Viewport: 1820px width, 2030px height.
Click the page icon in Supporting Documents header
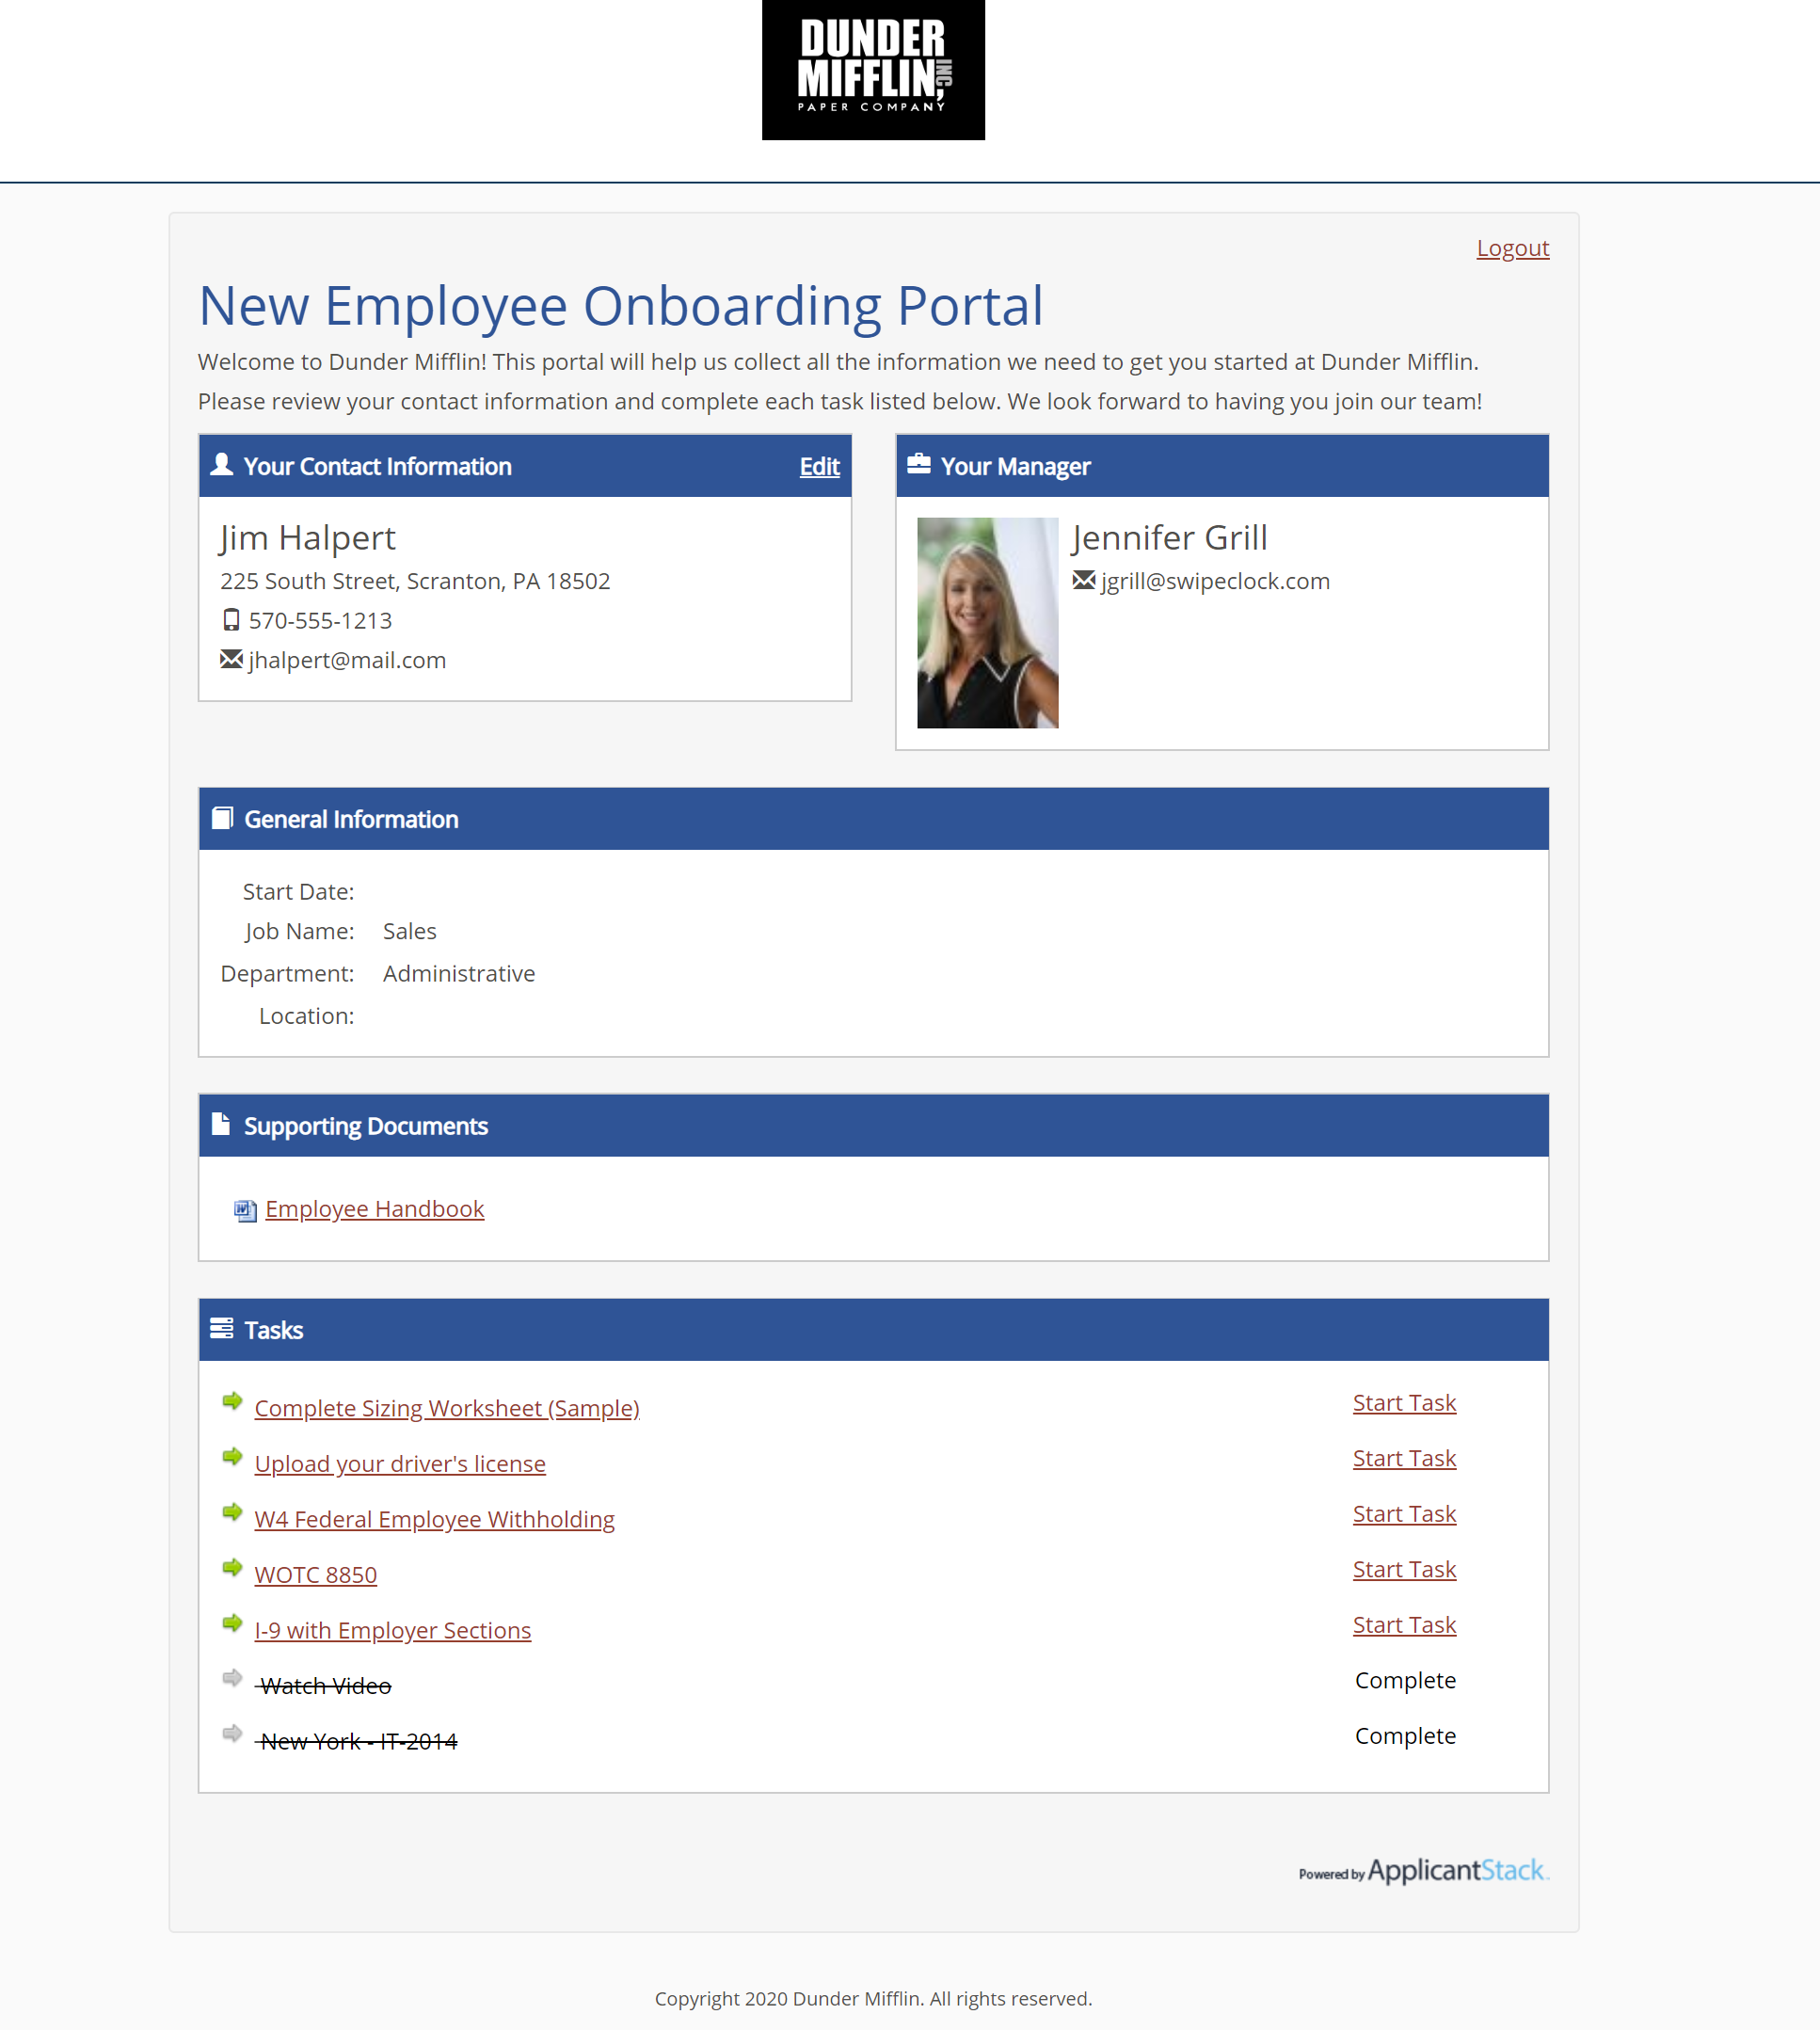pos(221,1124)
